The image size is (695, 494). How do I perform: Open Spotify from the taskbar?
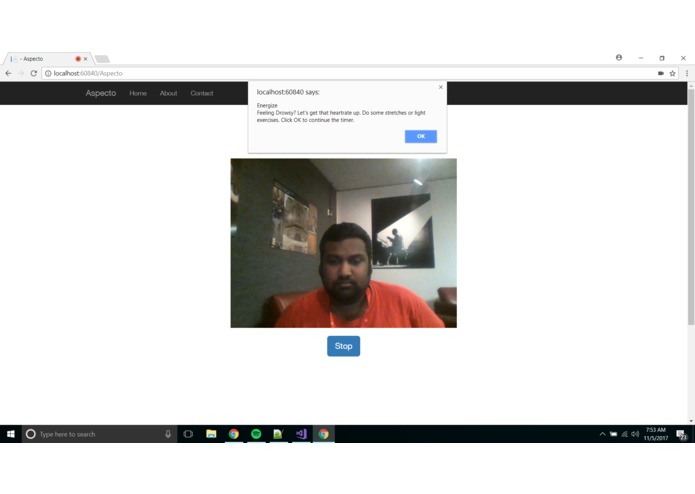tap(256, 434)
